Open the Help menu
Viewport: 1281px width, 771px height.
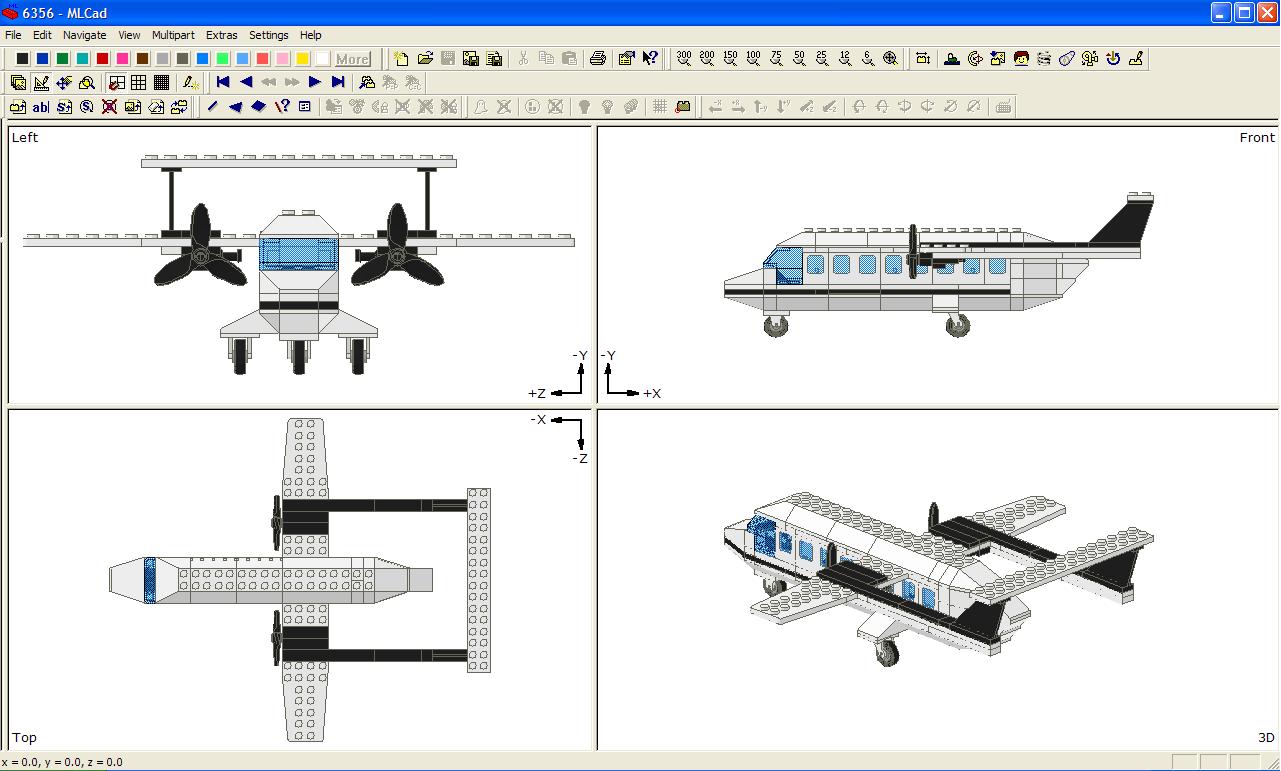(x=311, y=35)
